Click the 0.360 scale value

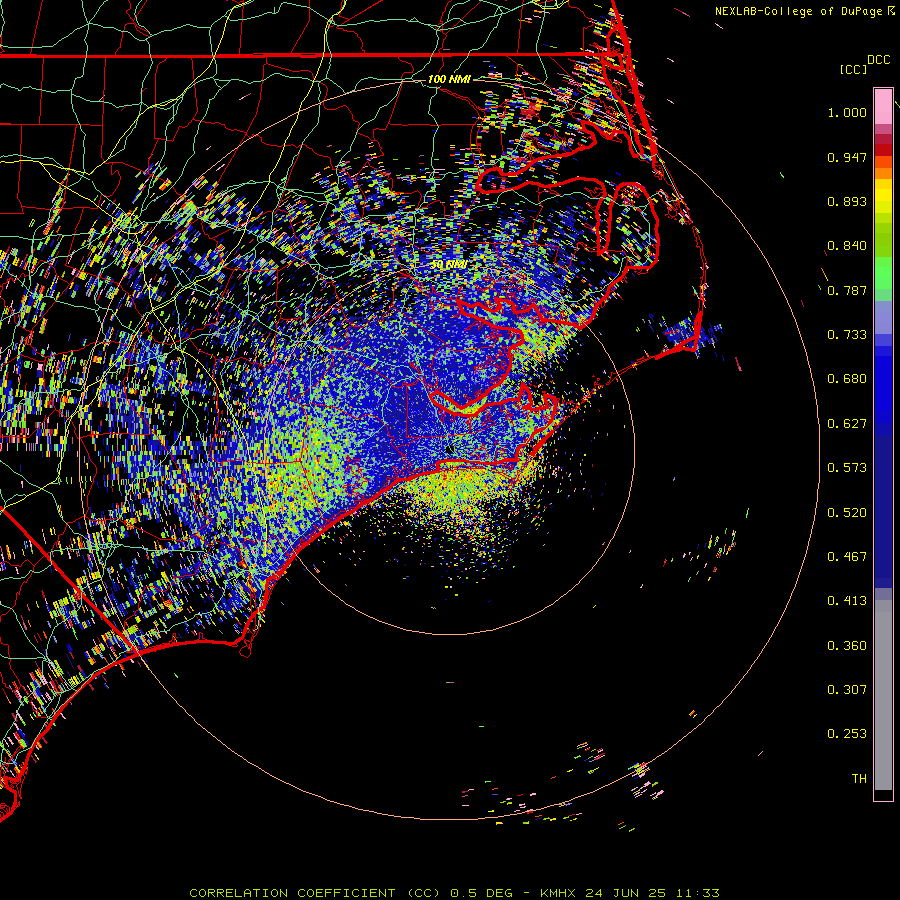coord(847,646)
